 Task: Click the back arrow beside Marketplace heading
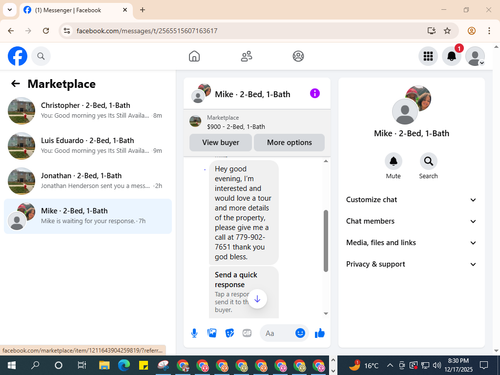point(16,84)
